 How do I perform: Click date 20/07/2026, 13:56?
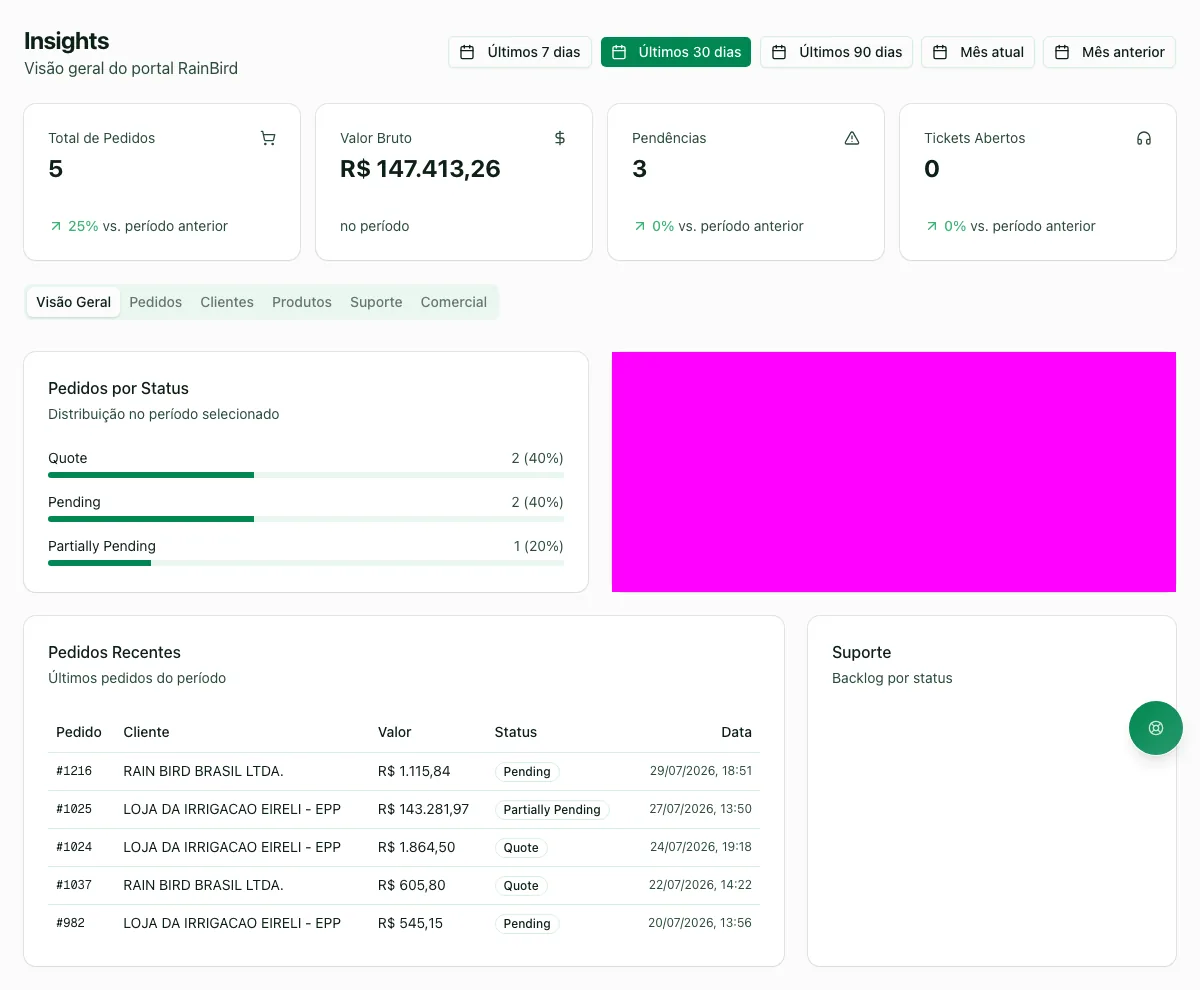click(x=700, y=923)
